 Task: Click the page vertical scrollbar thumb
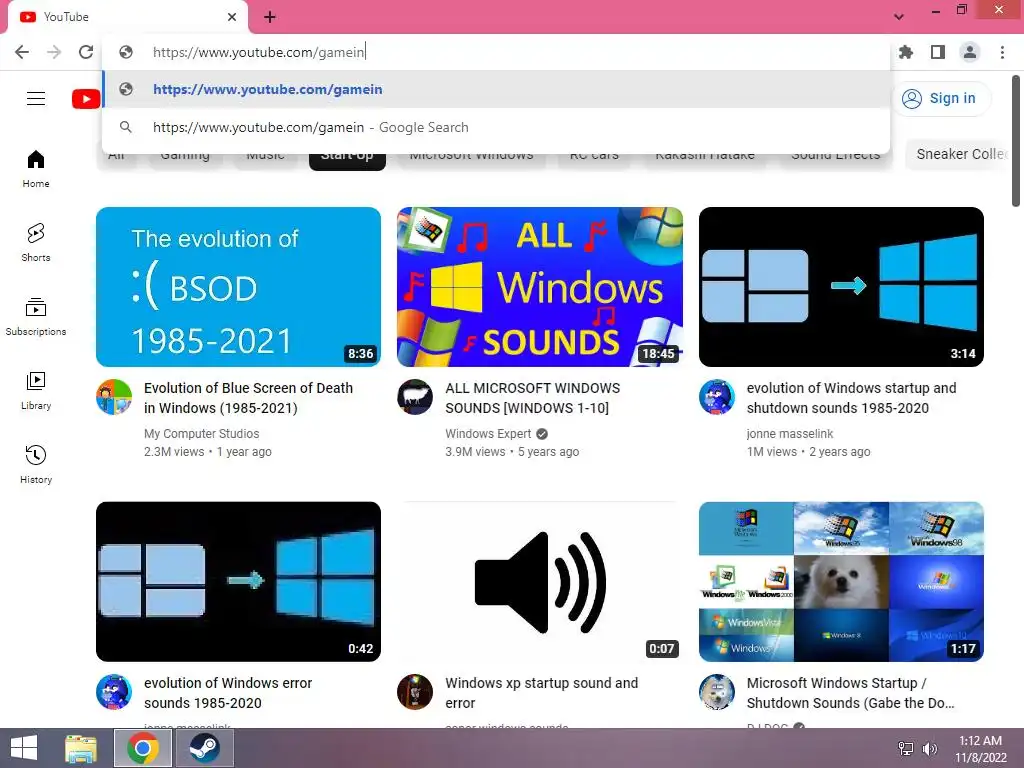[x=1016, y=141]
